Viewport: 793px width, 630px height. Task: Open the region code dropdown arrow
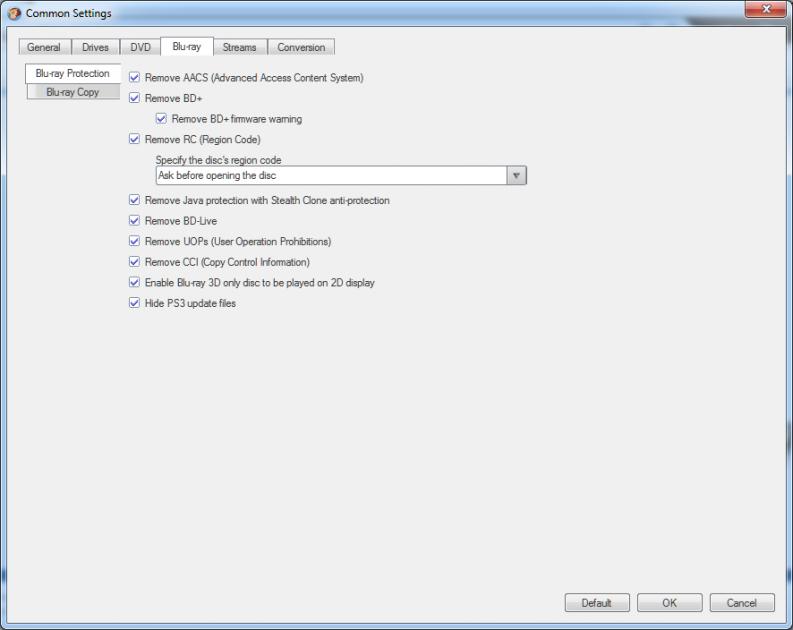(x=516, y=175)
